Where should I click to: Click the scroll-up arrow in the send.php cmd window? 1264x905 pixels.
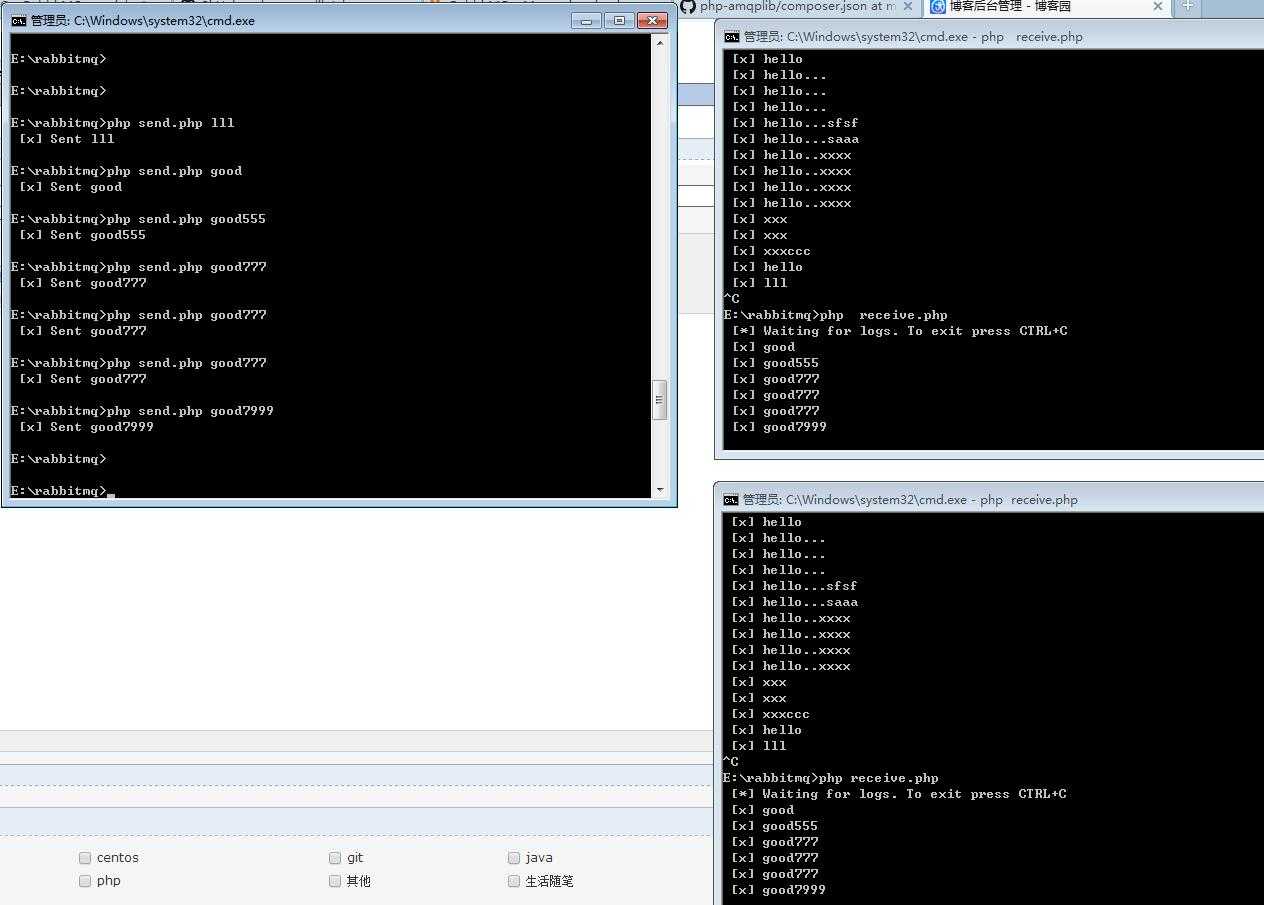coord(660,43)
